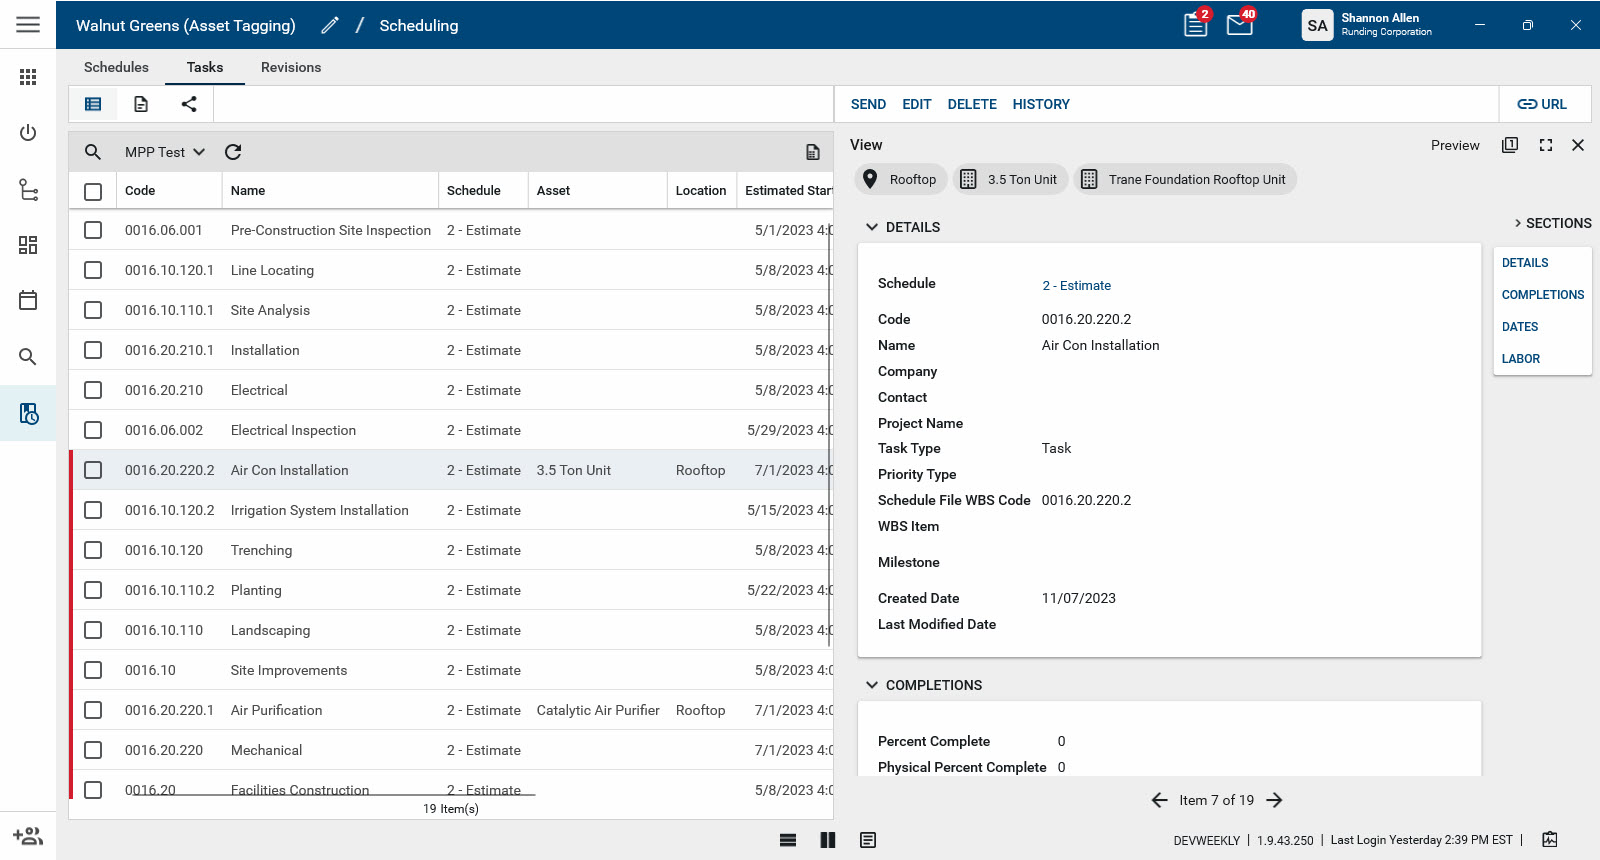This screenshot has width=1600, height=860.
Task: Collapse the COMPLETIONS section
Action: pyautogui.click(x=872, y=685)
